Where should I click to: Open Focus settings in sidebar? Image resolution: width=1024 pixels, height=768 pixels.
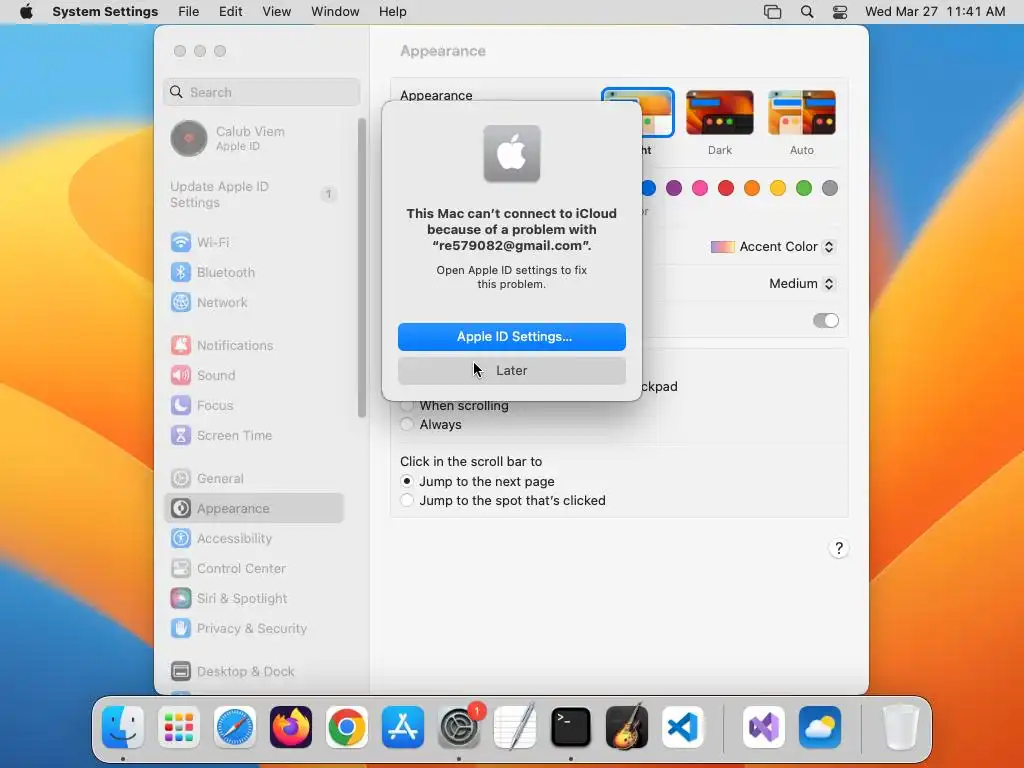pyautogui.click(x=253, y=406)
